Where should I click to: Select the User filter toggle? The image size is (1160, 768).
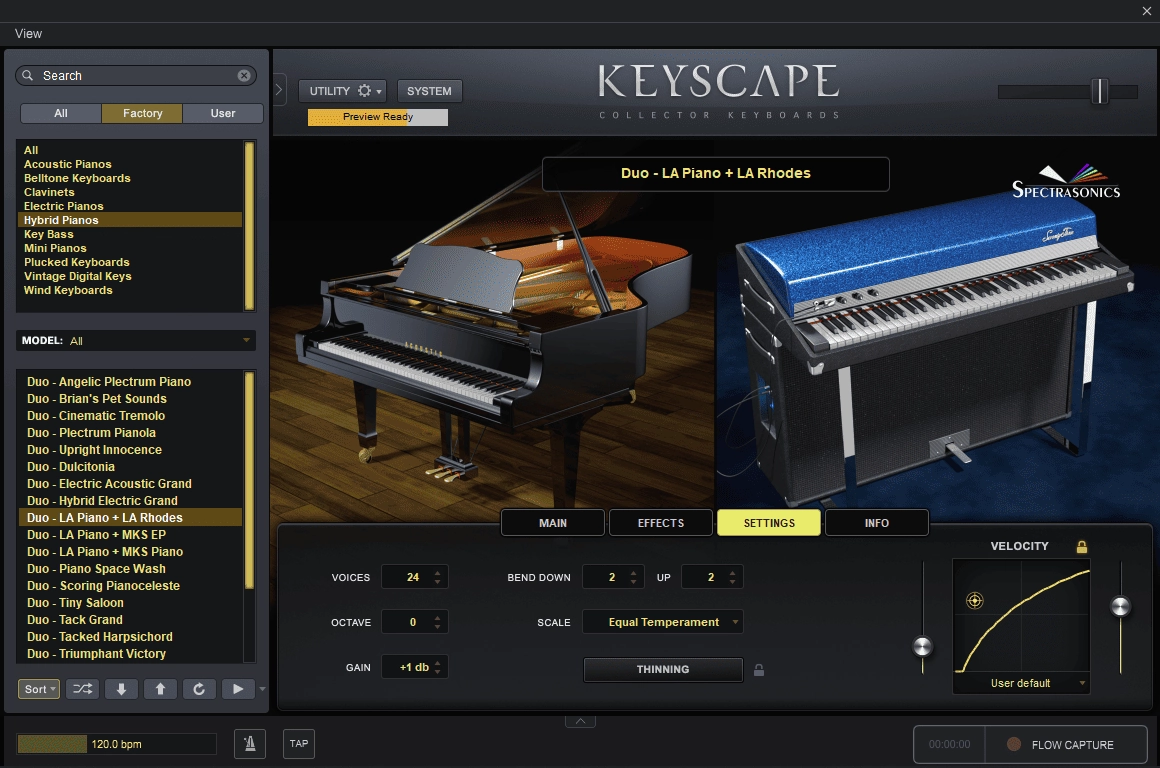pyautogui.click(x=223, y=113)
